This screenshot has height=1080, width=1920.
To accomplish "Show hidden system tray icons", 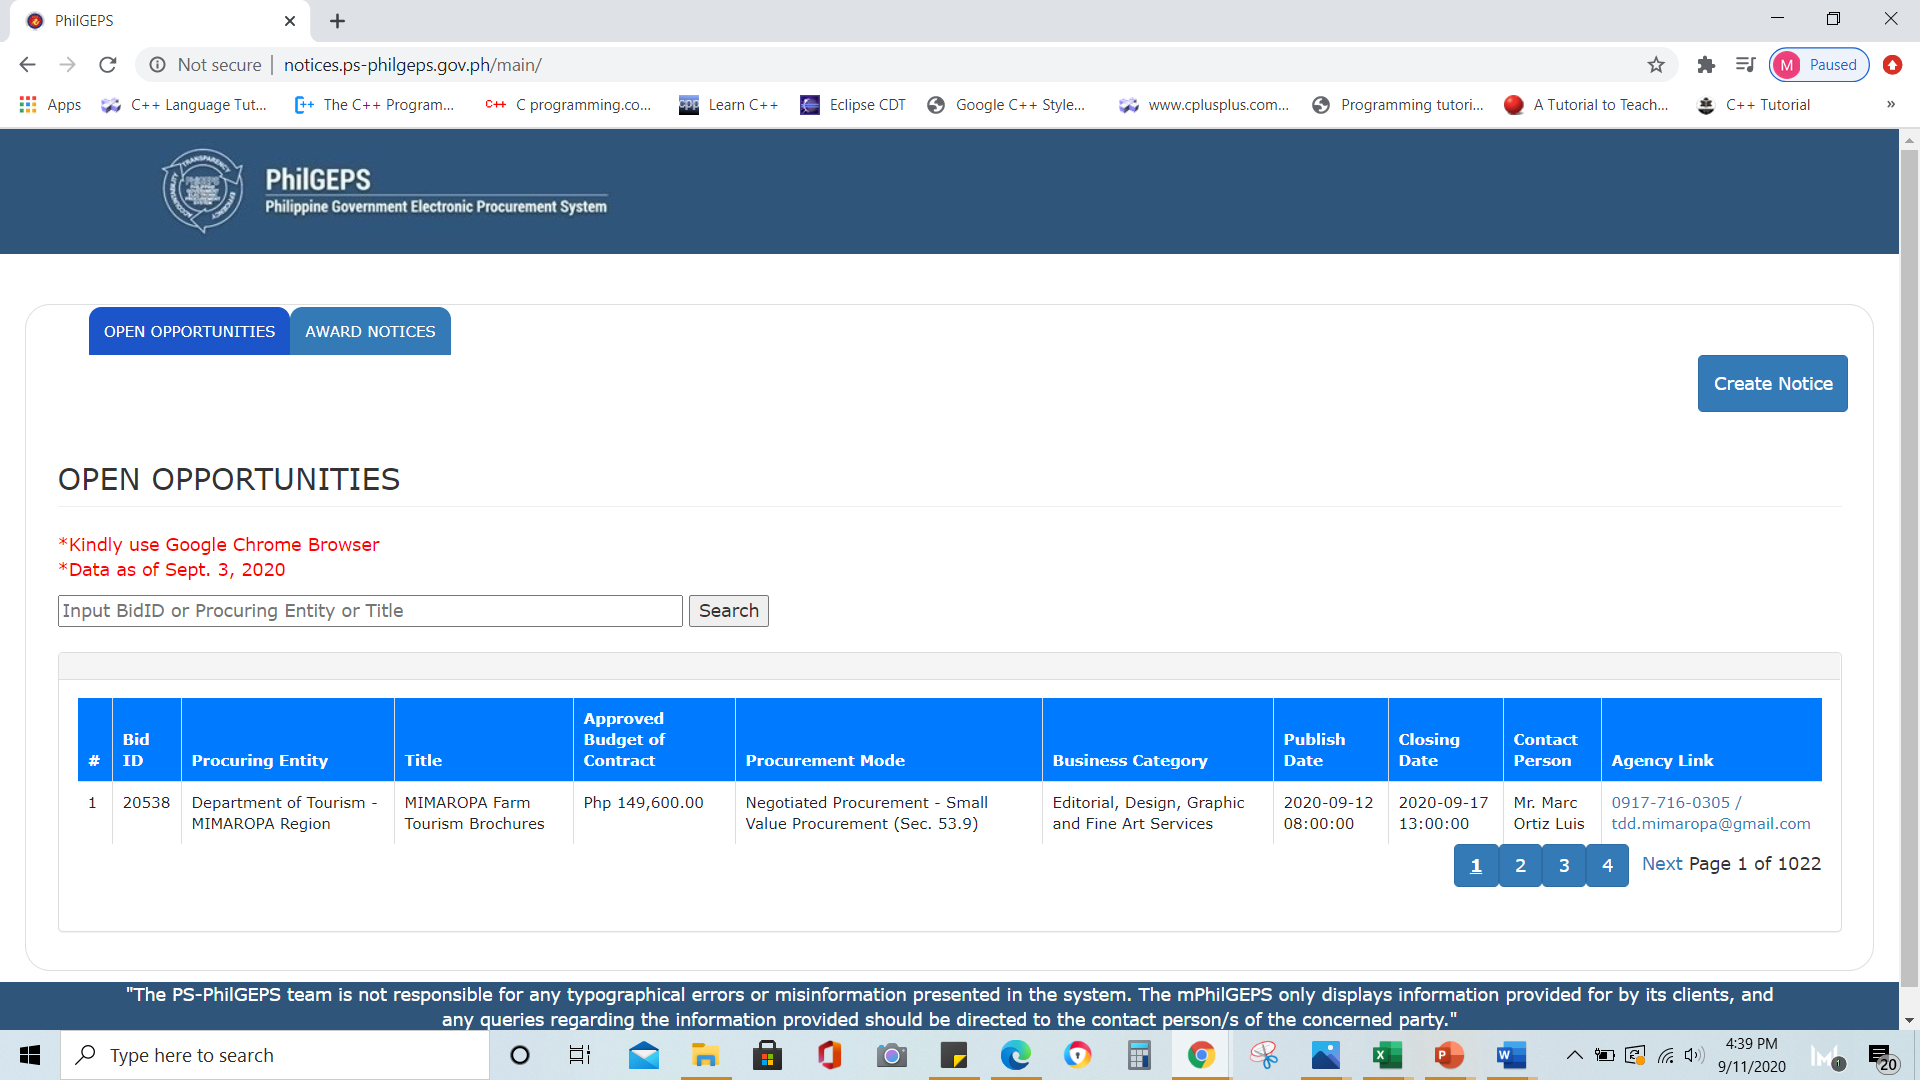I will (x=1574, y=1055).
